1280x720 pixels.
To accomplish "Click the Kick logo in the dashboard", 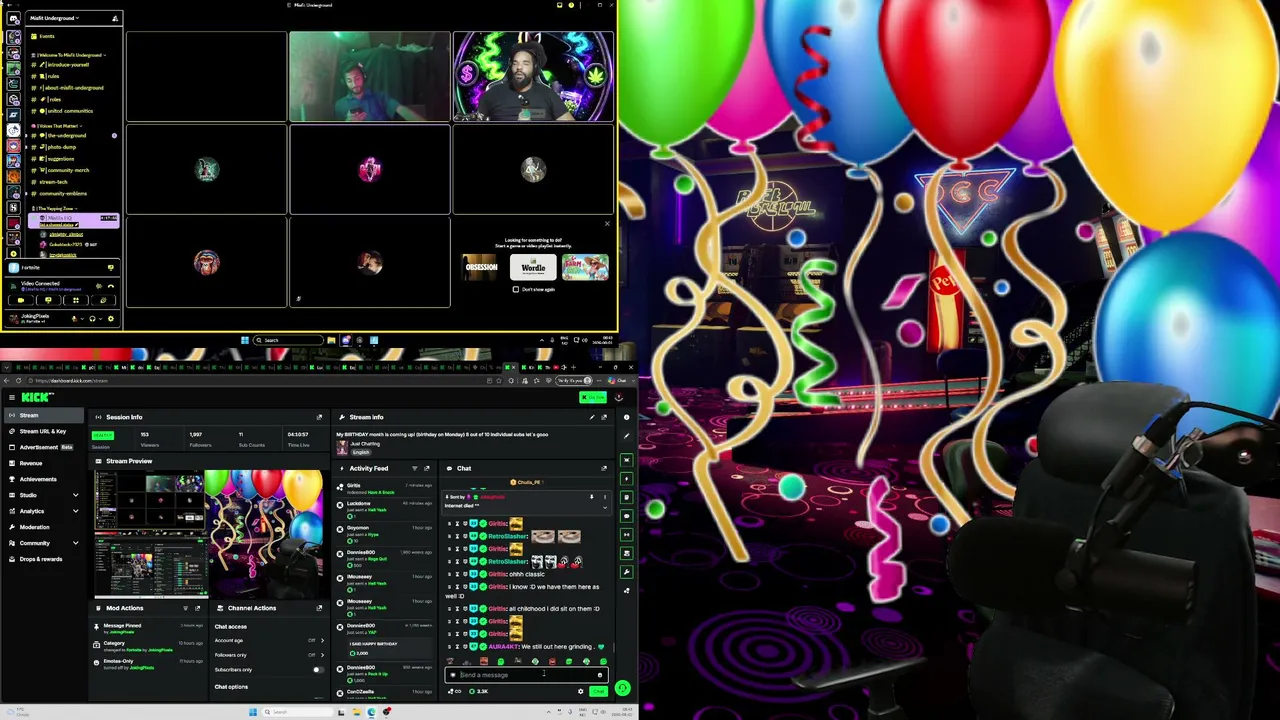I will pyautogui.click(x=37, y=397).
